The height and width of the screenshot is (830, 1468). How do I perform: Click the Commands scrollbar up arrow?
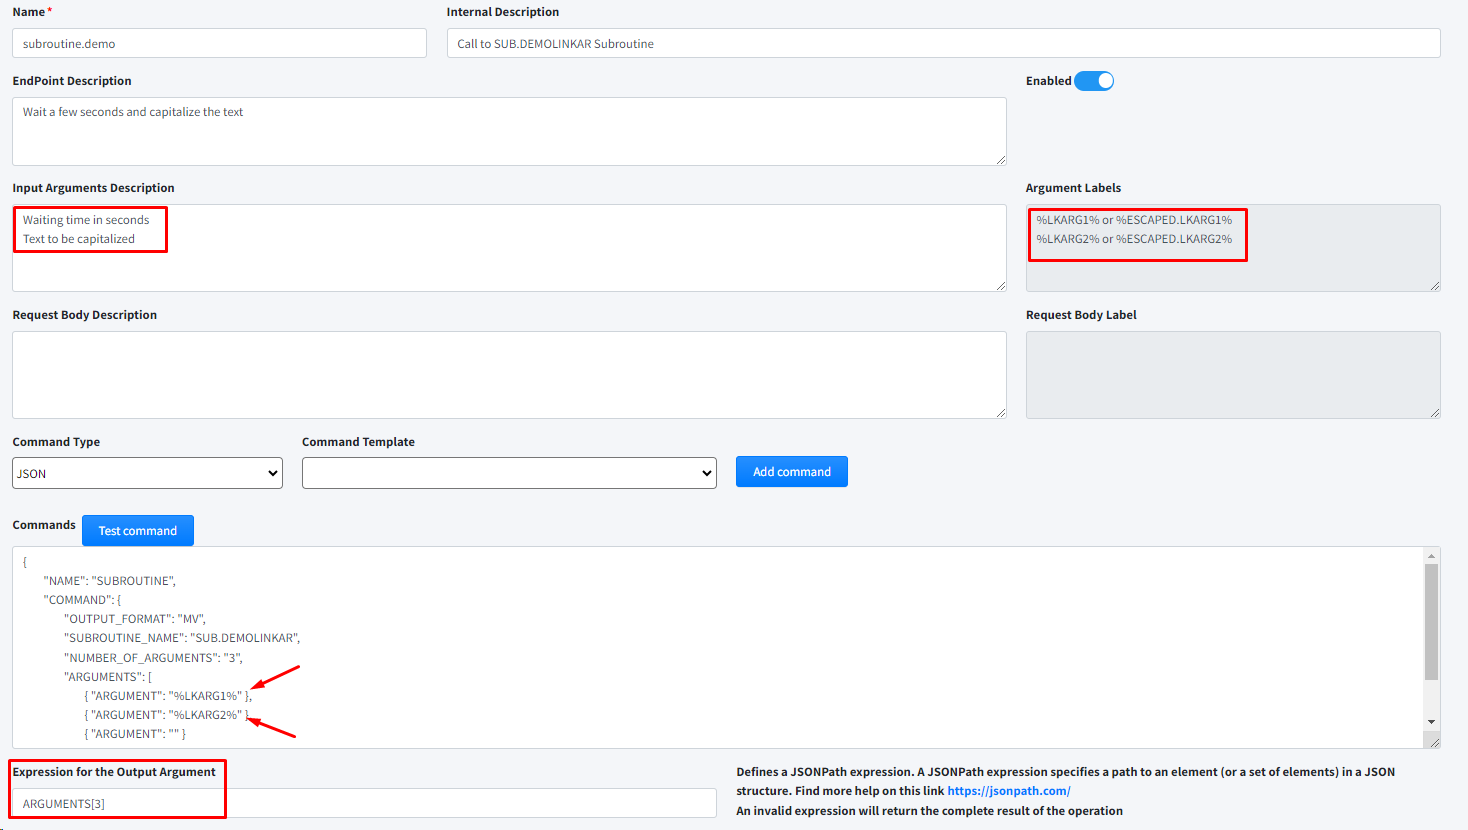tap(1431, 556)
